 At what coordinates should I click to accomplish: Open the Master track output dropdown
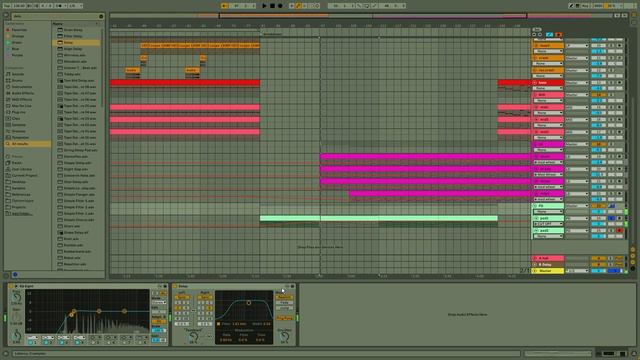[x=577, y=271]
